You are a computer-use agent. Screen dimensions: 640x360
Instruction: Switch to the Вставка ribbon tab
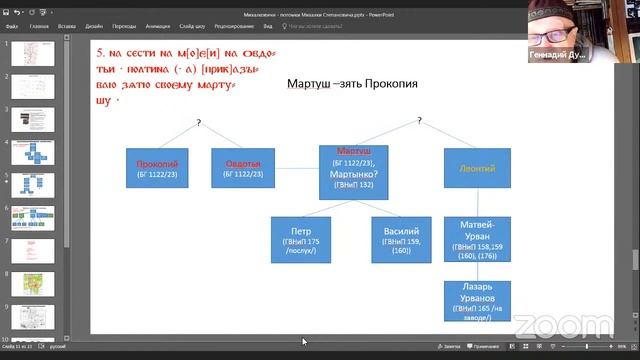coord(67,26)
